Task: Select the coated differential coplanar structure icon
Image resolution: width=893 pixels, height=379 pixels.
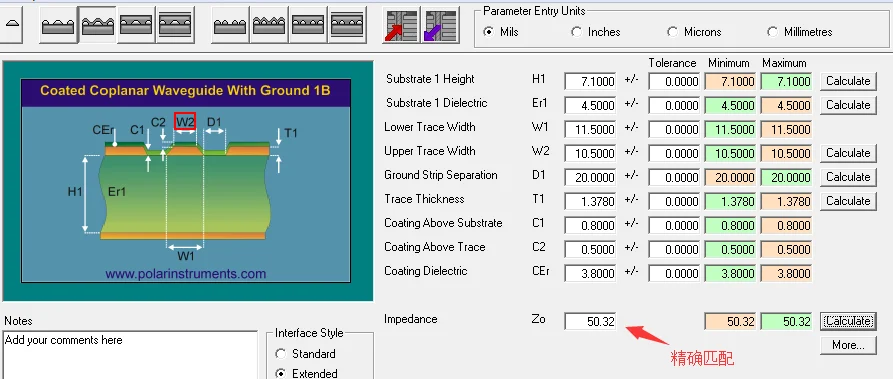Action: coord(269,25)
